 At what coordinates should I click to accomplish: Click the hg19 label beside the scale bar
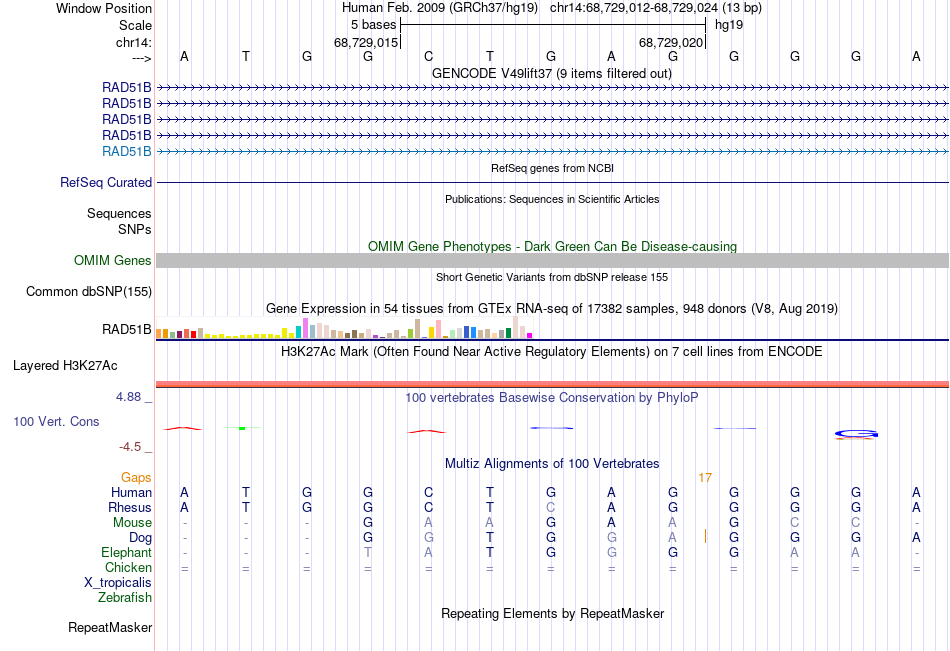tap(729, 25)
